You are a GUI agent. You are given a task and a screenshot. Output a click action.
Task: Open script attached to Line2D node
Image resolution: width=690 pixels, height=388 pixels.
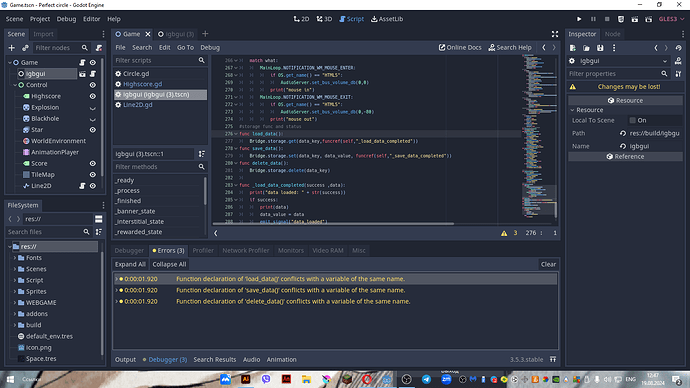point(82,186)
